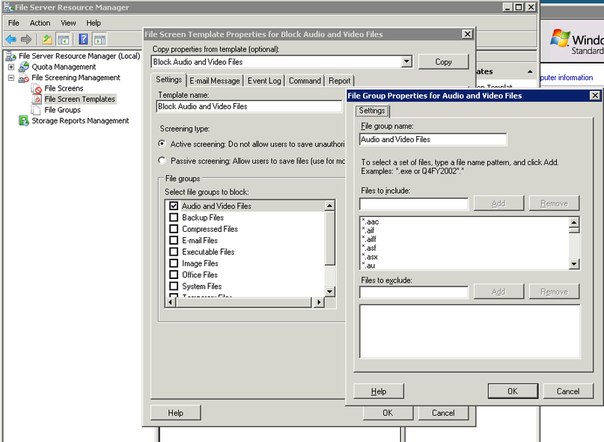Click the computer information link
The width and height of the screenshot is (604, 442).
[x=567, y=77]
